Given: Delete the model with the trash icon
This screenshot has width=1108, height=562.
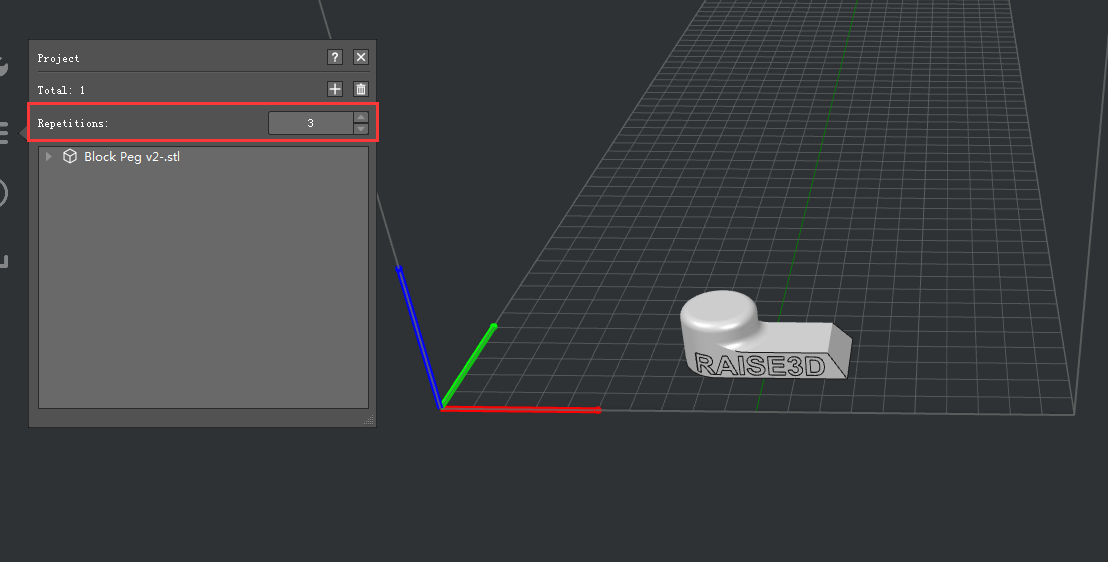Looking at the screenshot, I should 360,89.
